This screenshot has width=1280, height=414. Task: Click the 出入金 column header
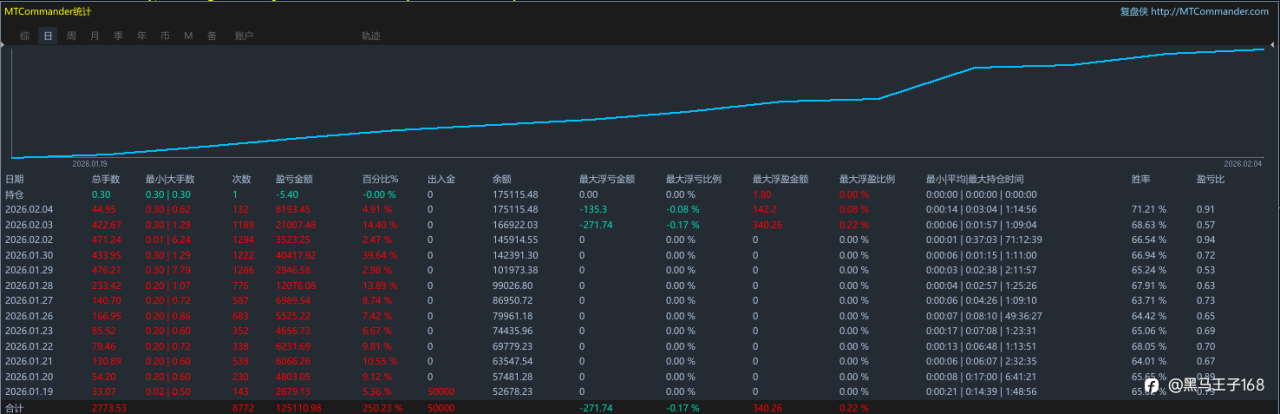[441, 179]
